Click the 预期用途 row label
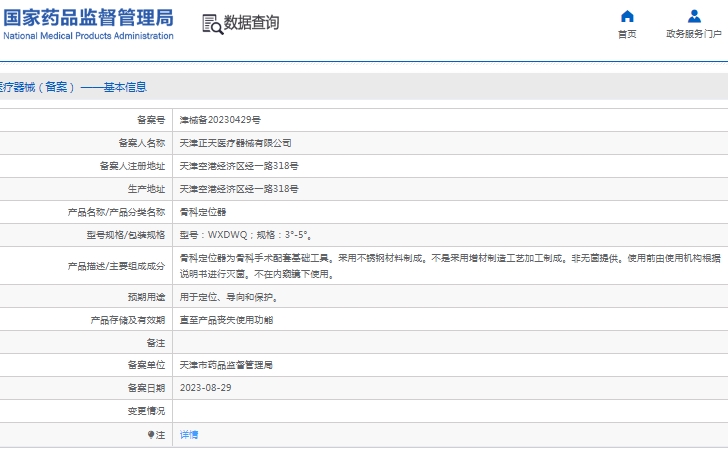Viewport: 728px width, 455px height. [146, 297]
